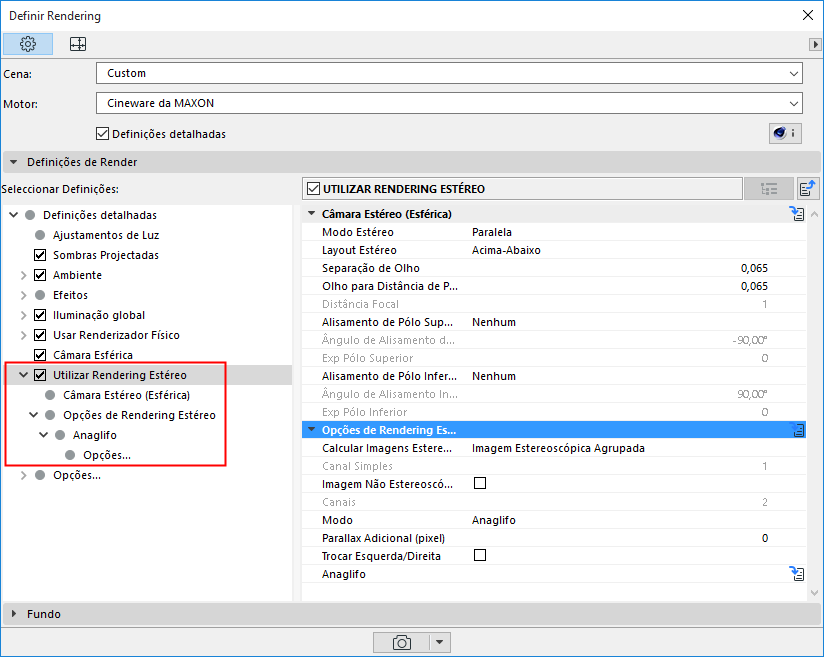This screenshot has width=824, height=657.
Task: Expand the Efeitos tree node
Action: [x=24, y=295]
